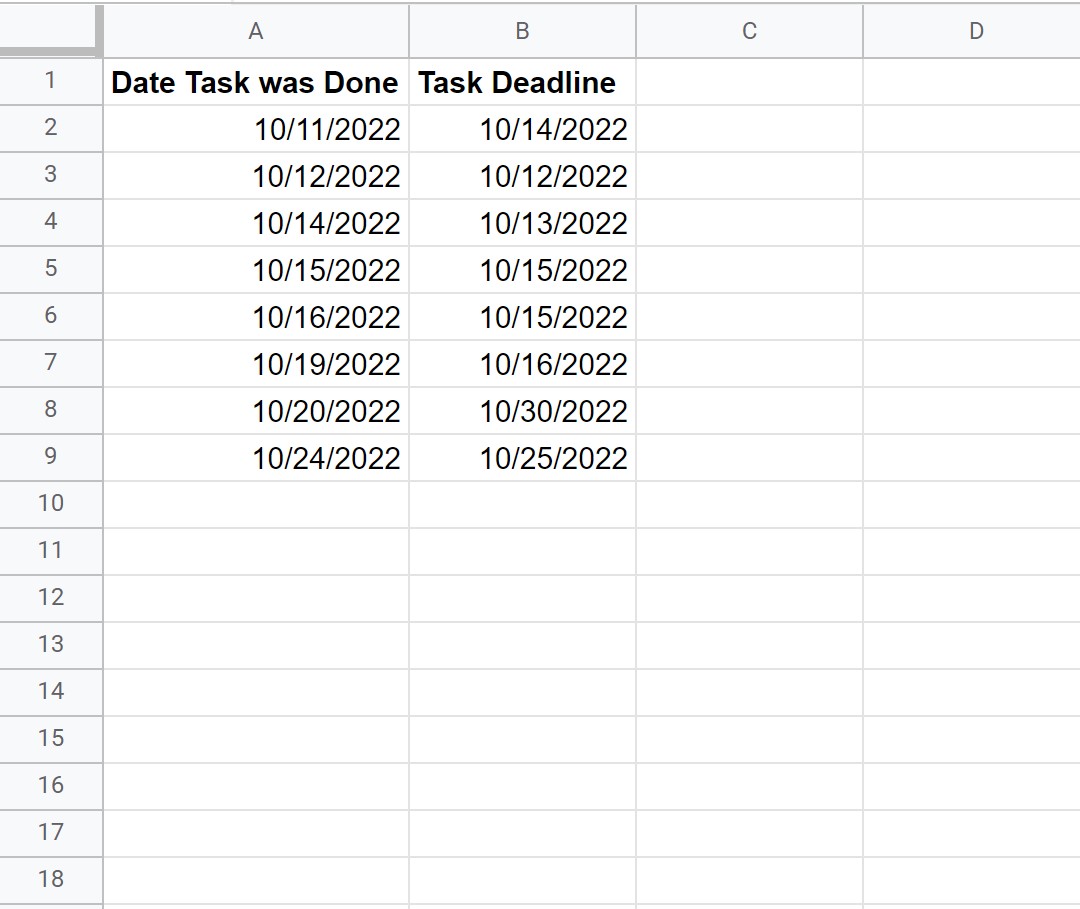Click empty cell C2
This screenshot has width=1080, height=909.
pyautogui.click(x=749, y=129)
